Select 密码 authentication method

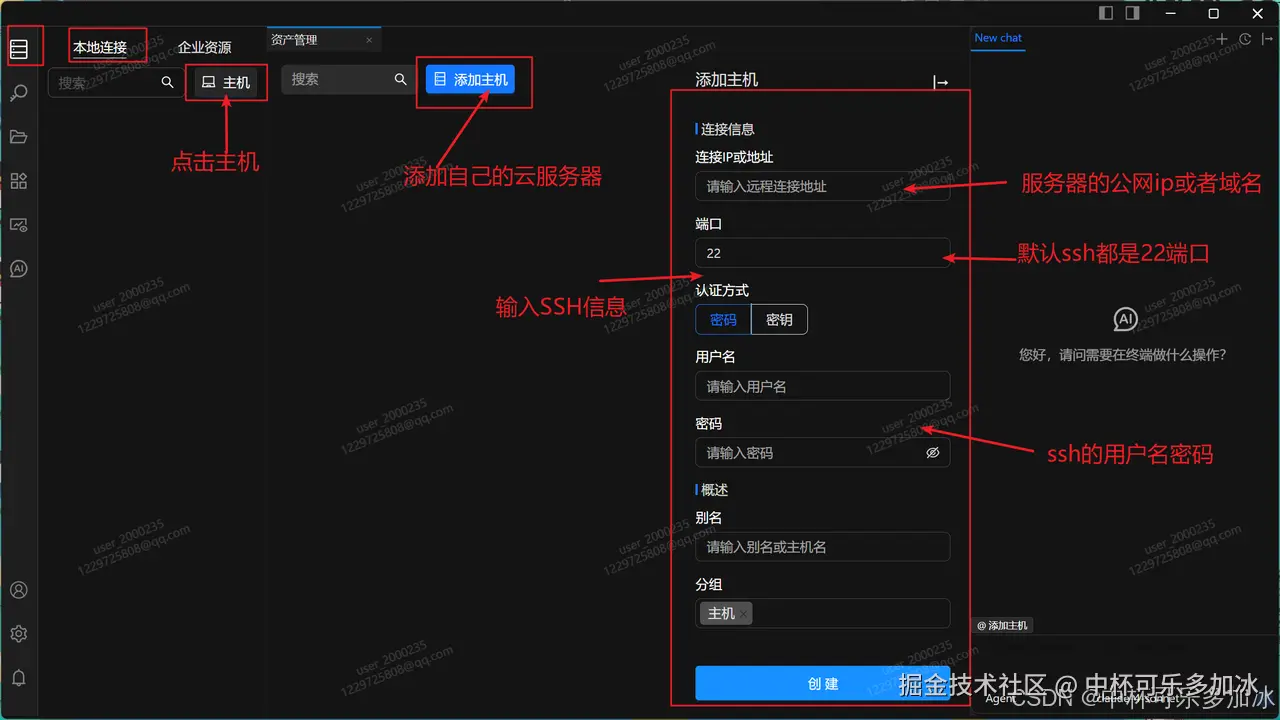coord(722,319)
